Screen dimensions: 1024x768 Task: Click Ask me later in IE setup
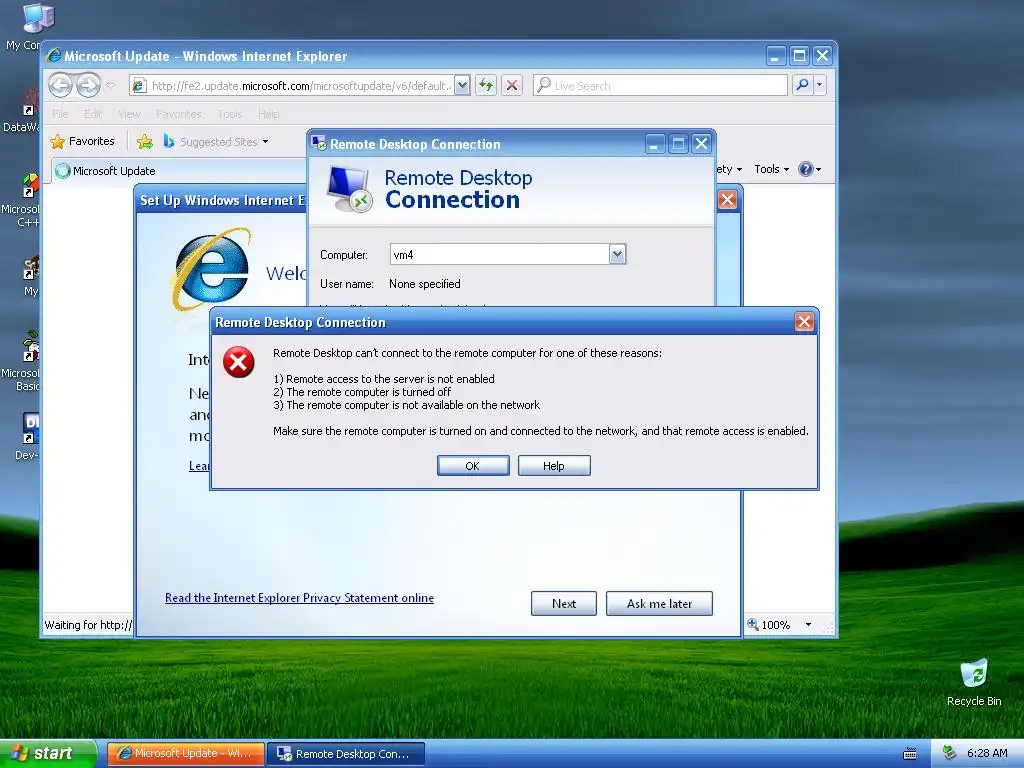click(659, 603)
